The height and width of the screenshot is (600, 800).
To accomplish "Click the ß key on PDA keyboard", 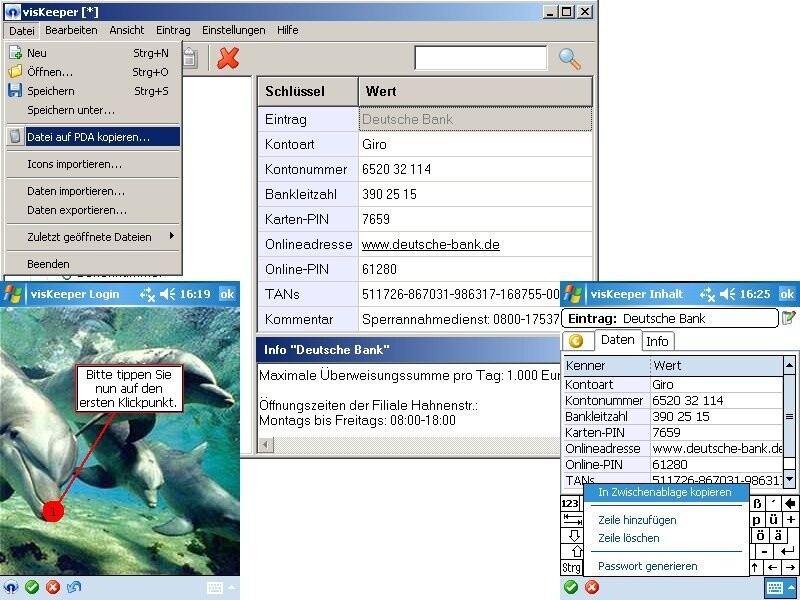I will tap(757, 504).
